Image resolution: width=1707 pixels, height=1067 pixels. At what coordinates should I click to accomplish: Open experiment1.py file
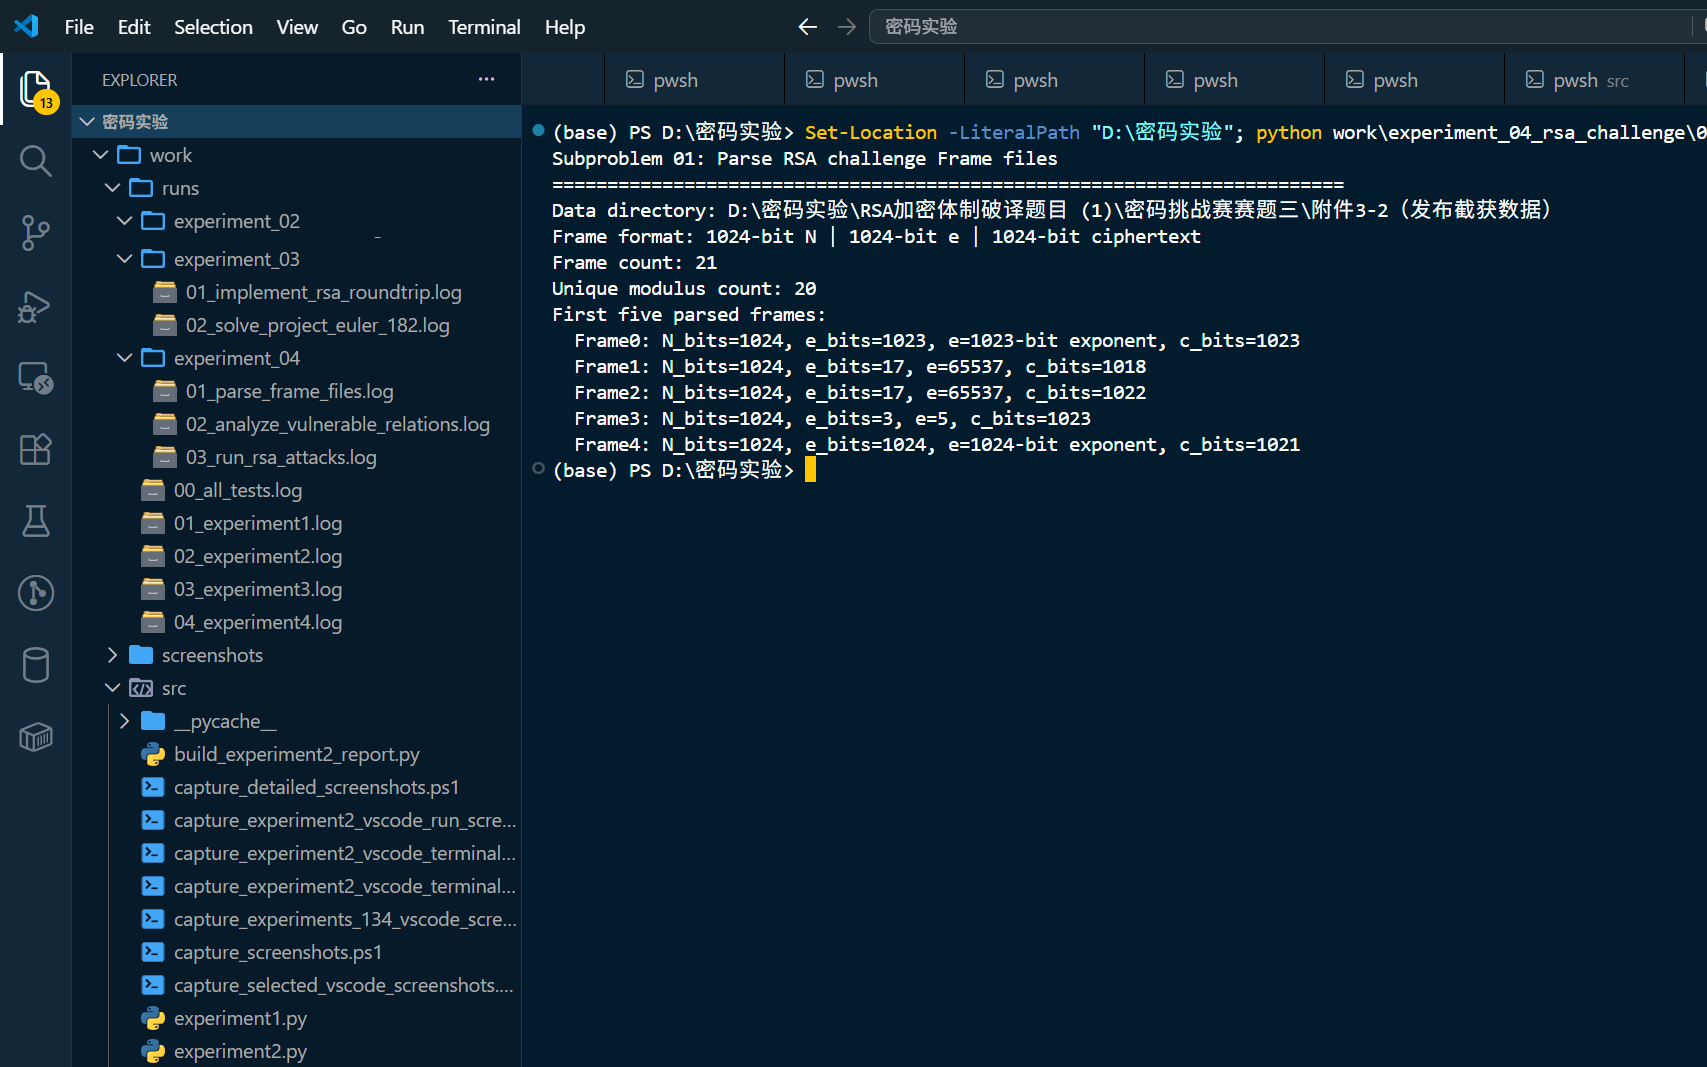[x=240, y=1018]
